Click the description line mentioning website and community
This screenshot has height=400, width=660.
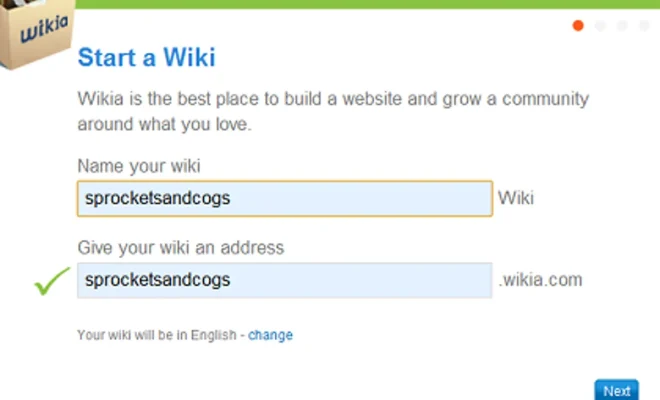333,99
